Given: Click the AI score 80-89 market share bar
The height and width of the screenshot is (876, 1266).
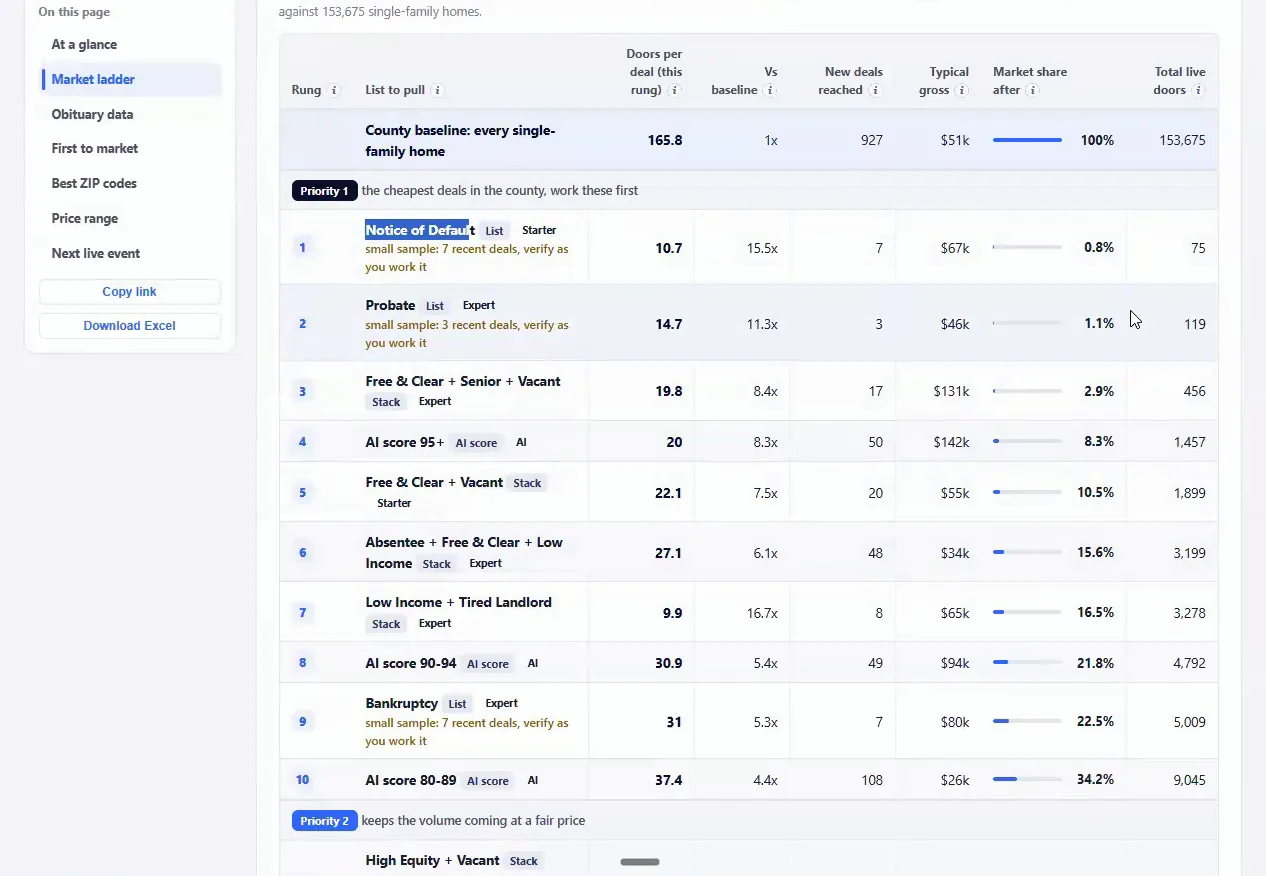Looking at the screenshot, I should click(1027, 779).
